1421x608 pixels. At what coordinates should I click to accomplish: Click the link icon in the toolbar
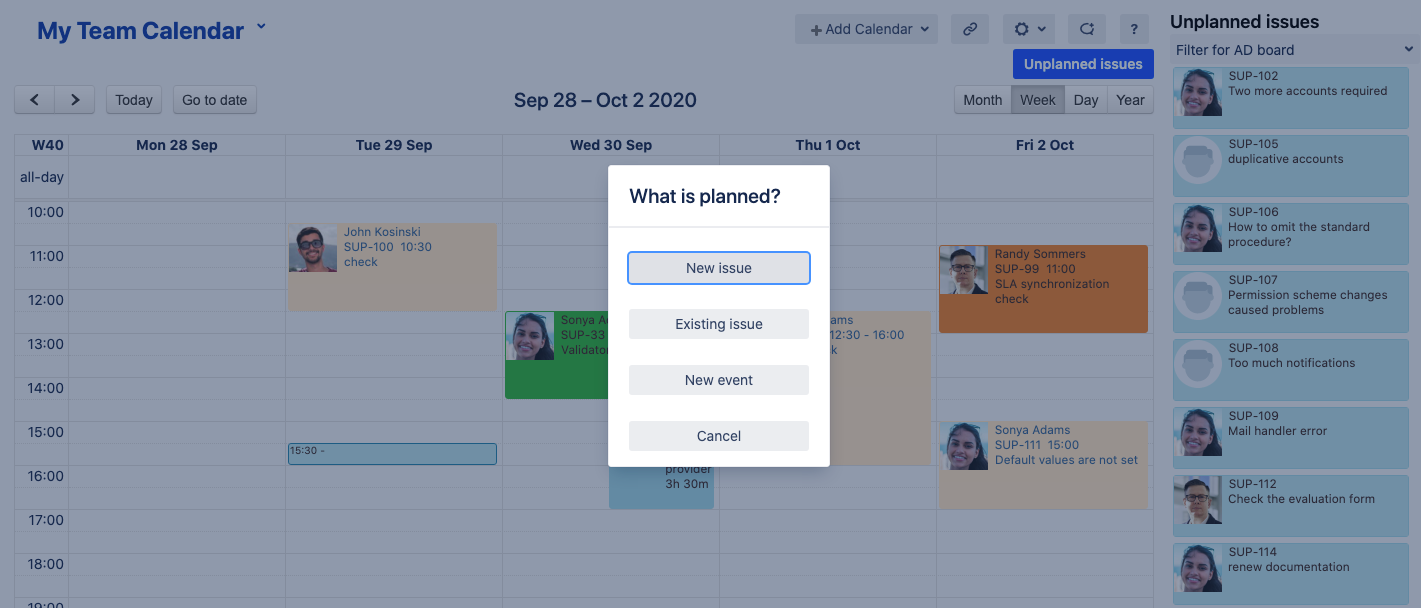969,29
